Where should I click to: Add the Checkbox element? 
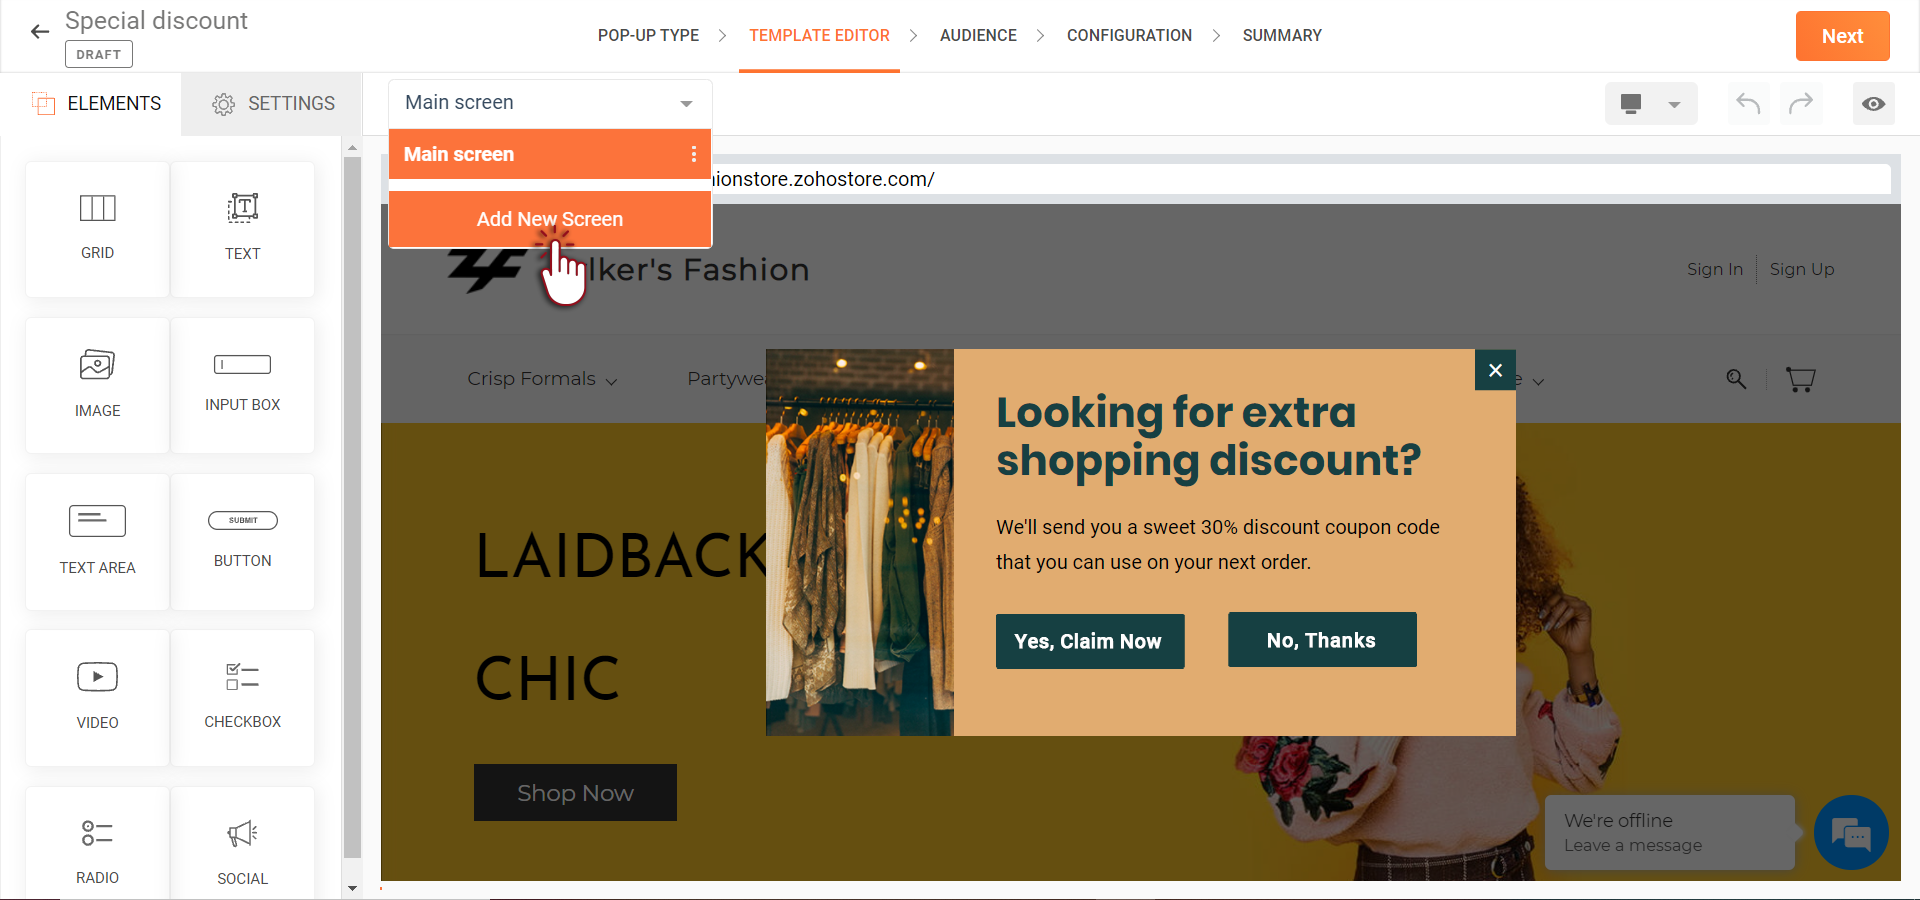point(243,698)
